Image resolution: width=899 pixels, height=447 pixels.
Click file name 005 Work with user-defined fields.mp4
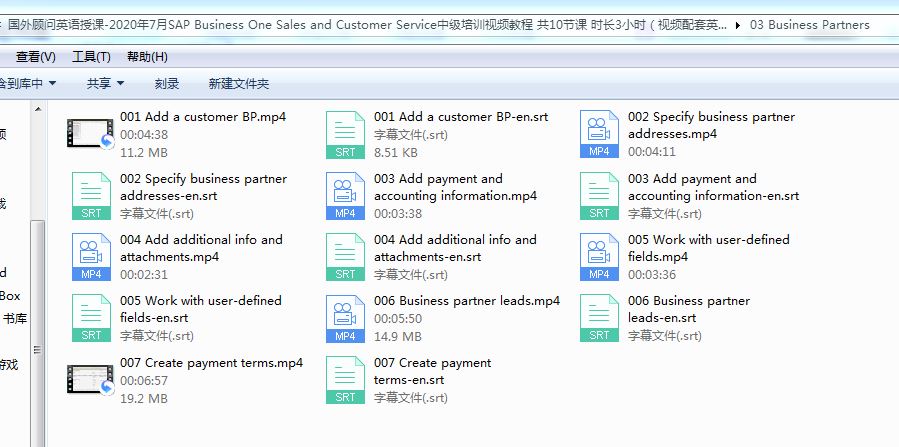(709, 248)
